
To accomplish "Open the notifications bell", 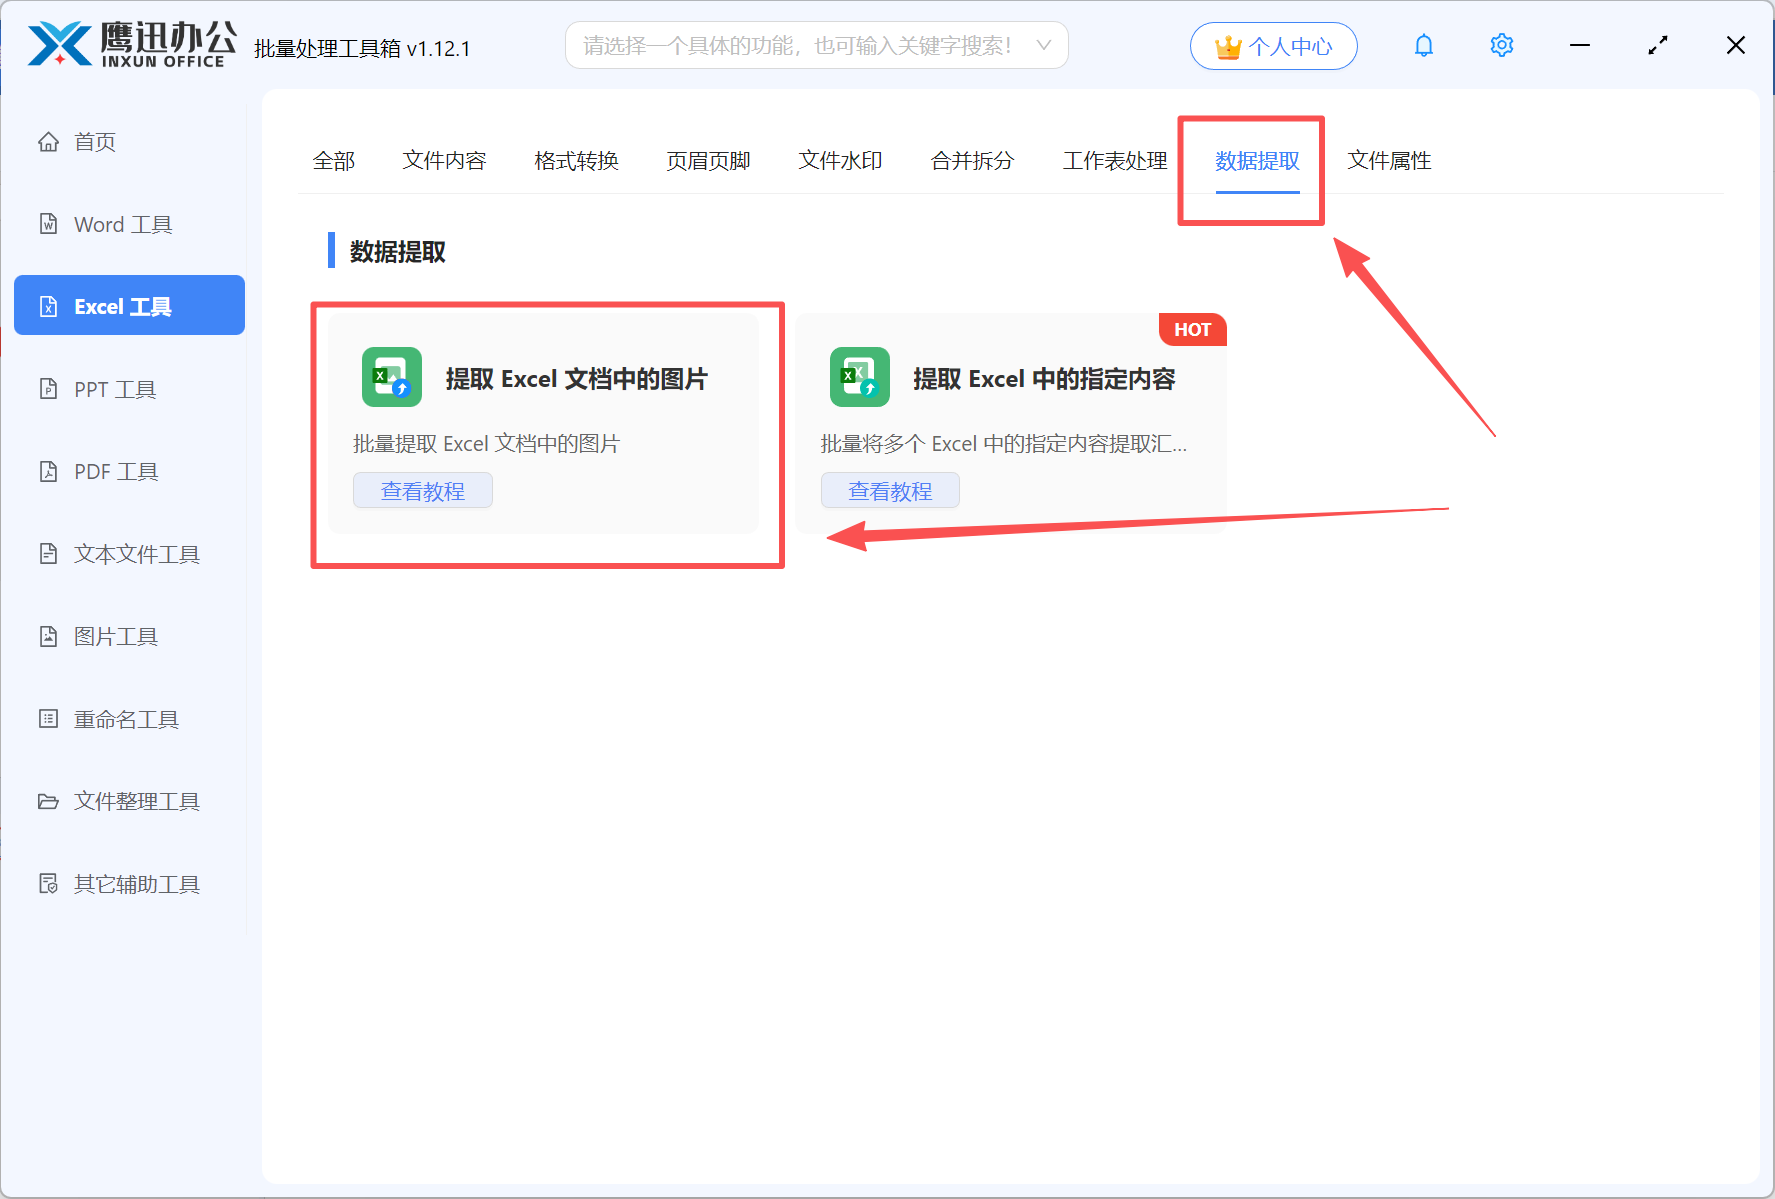I will click(1423, 45).
